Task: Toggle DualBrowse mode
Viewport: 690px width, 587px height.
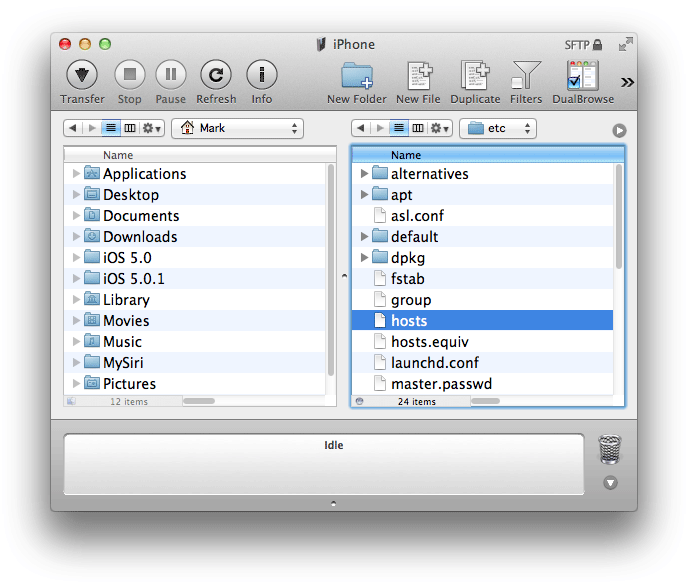Action: click(582, 76)
